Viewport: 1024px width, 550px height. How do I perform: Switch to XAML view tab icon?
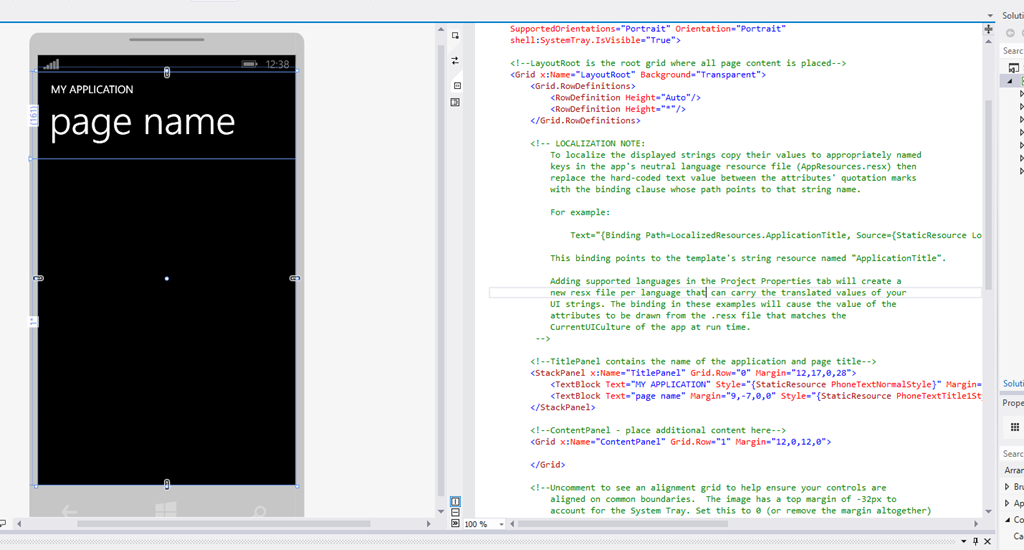457,86
